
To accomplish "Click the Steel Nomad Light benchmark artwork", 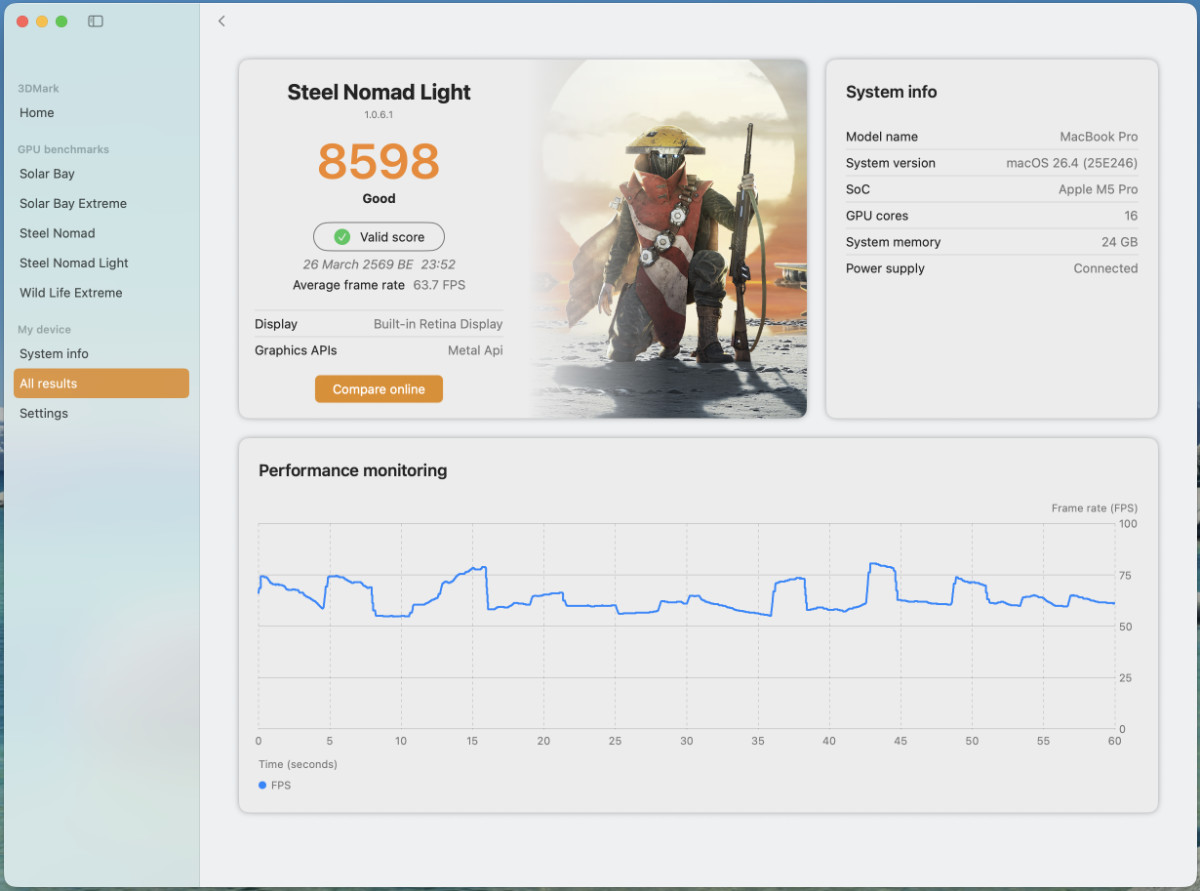I will tap(660, 237).
